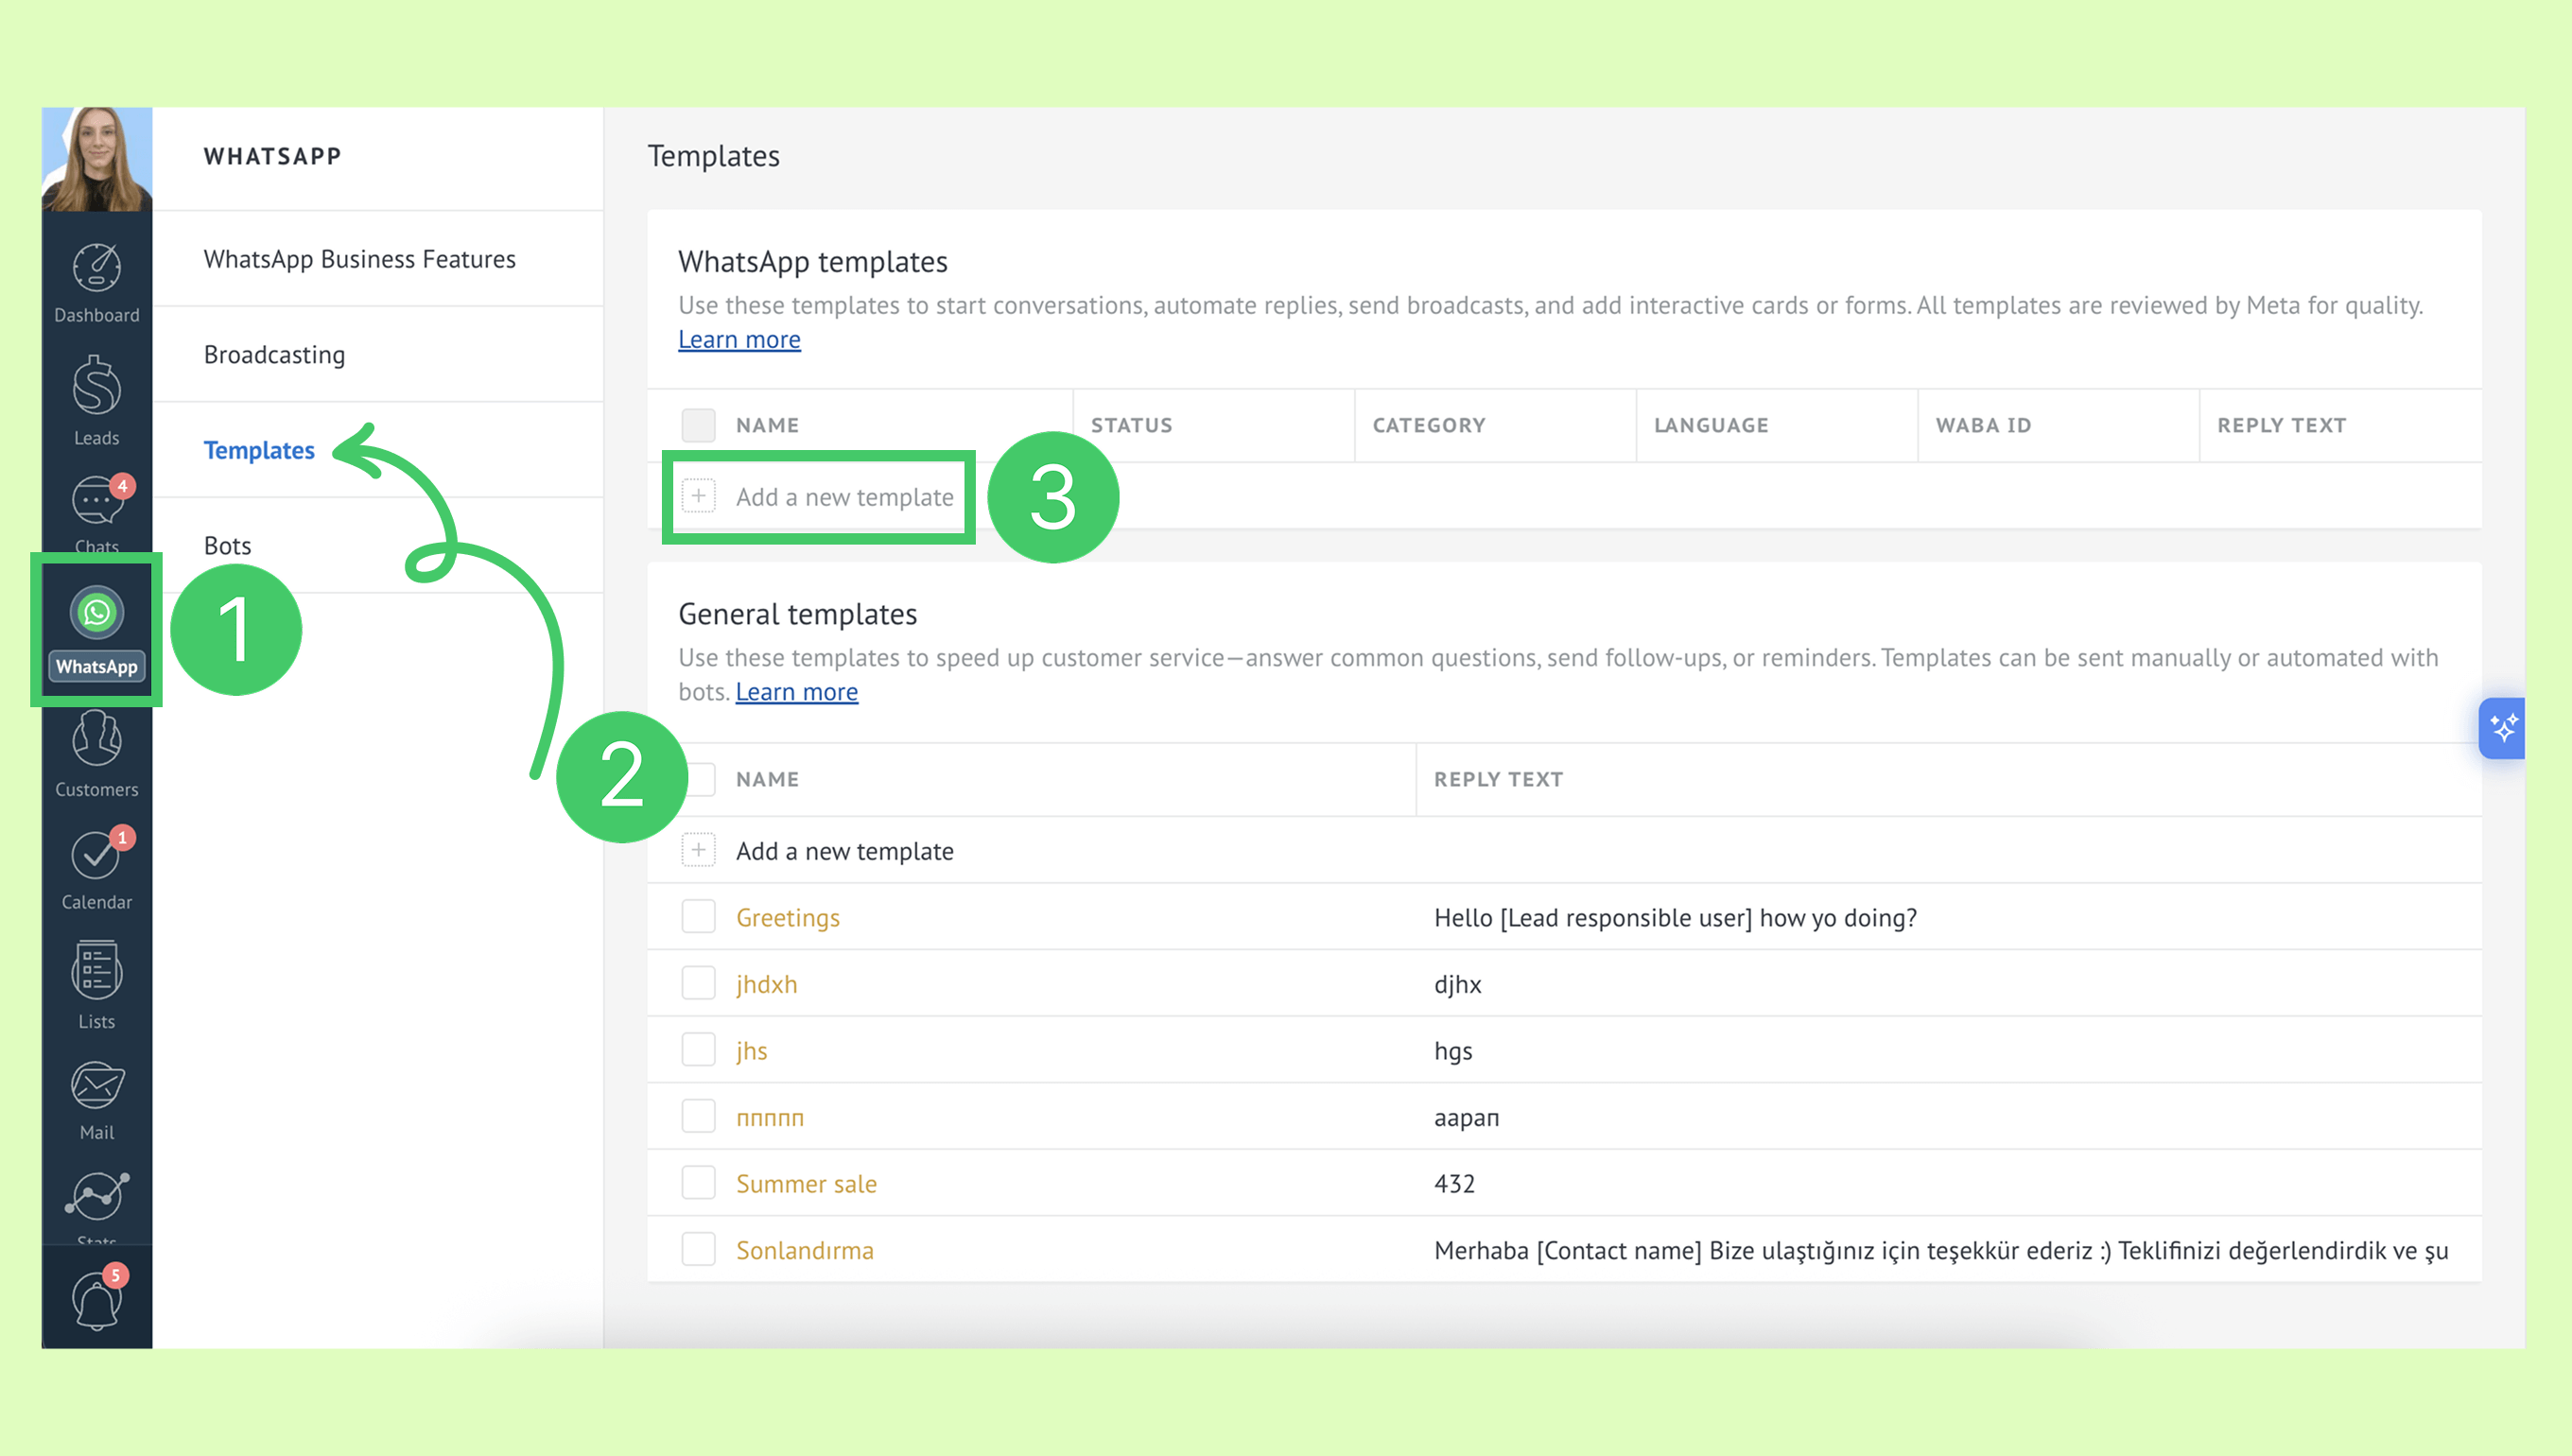Open the Broadcasting menu item
Viewport: 2572px width, 1456px height.
tap(378, 355)
